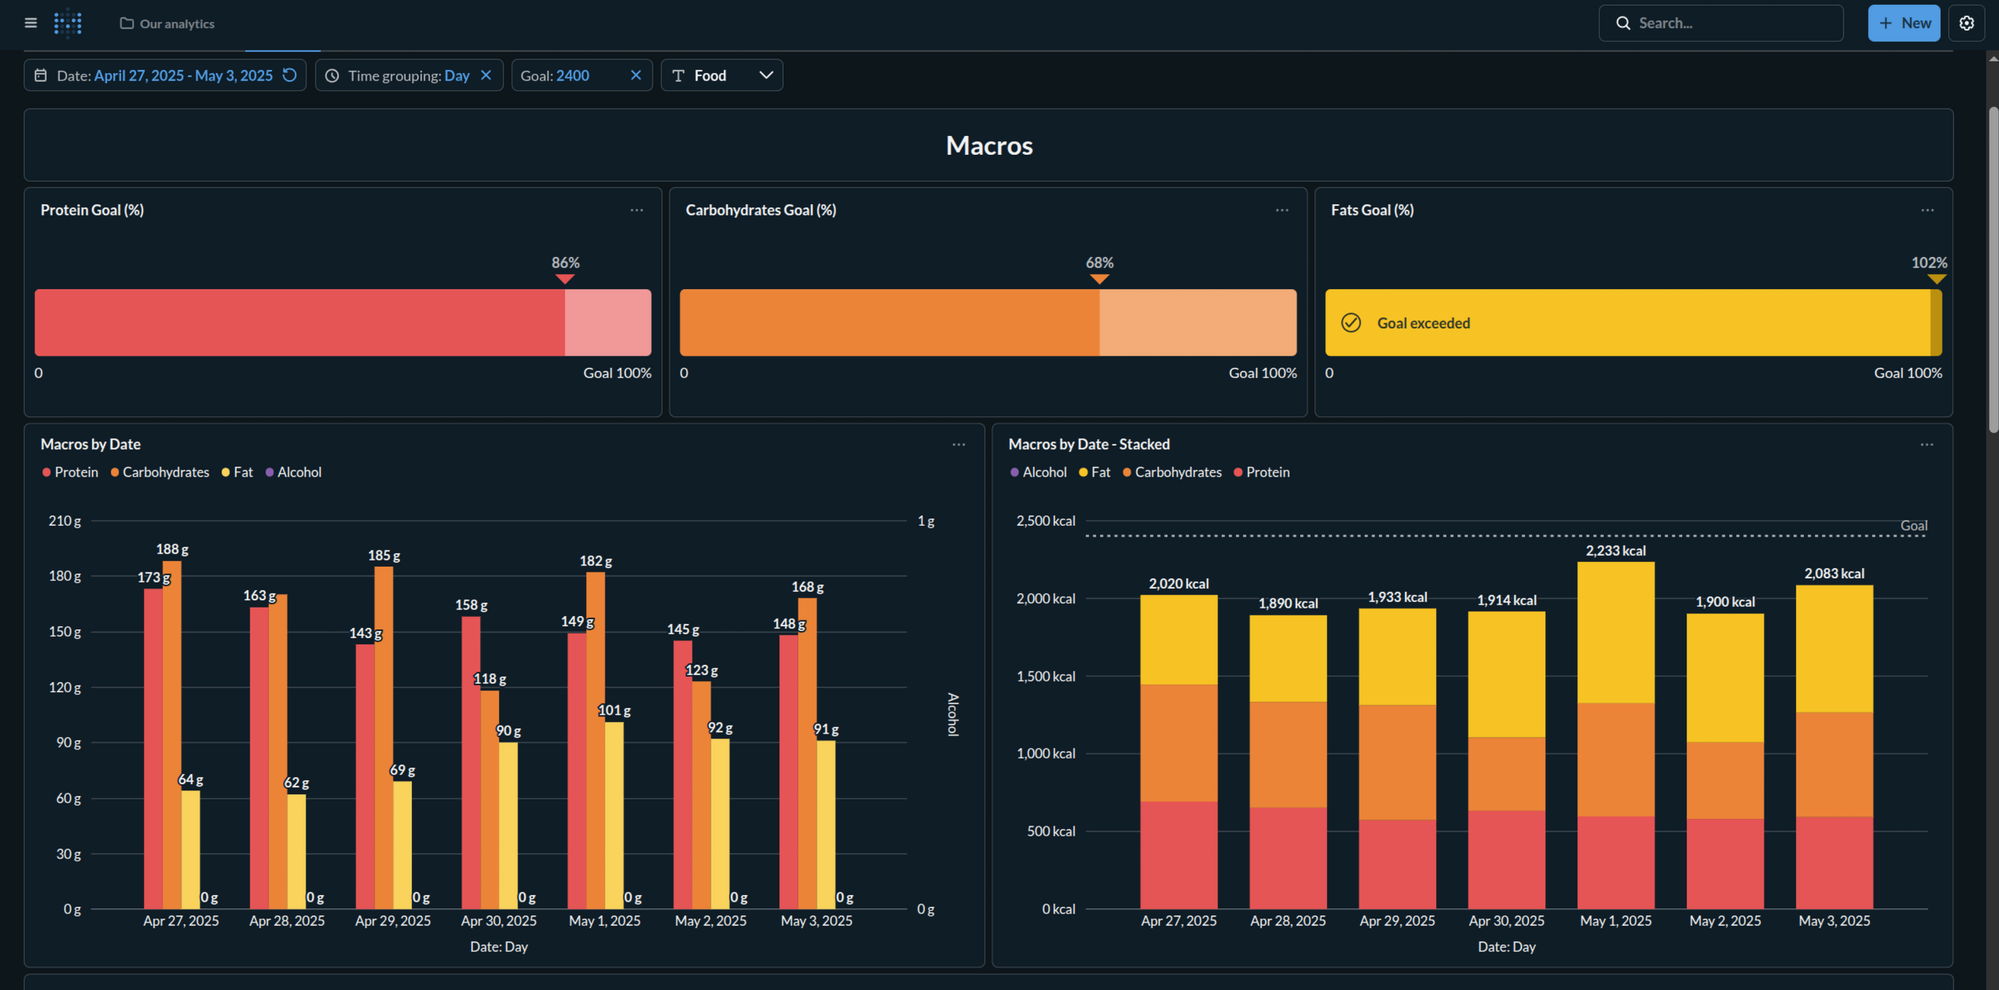Viewport: 1999px width, 990px height.
Task: Open the settings gear menu
Action: pos(1966,22)
